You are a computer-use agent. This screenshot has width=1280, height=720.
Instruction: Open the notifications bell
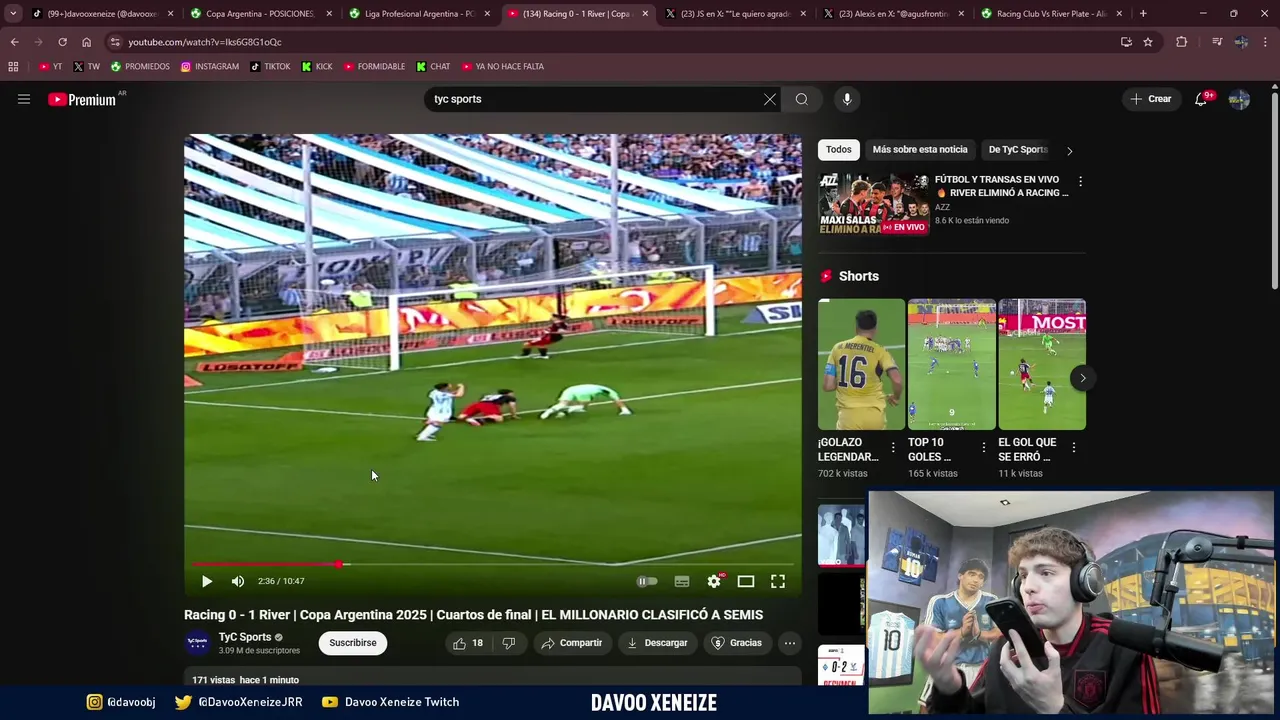[1201, 99]
